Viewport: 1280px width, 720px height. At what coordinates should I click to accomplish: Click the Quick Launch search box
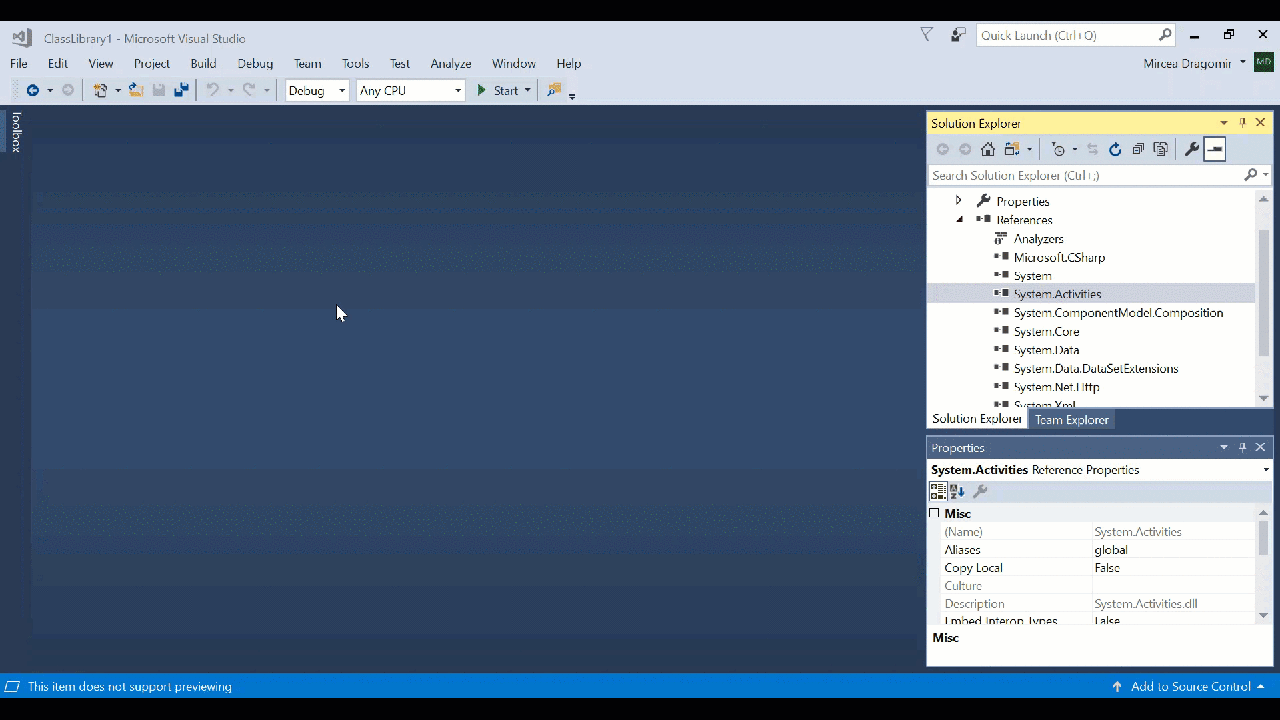point(1068,35)
